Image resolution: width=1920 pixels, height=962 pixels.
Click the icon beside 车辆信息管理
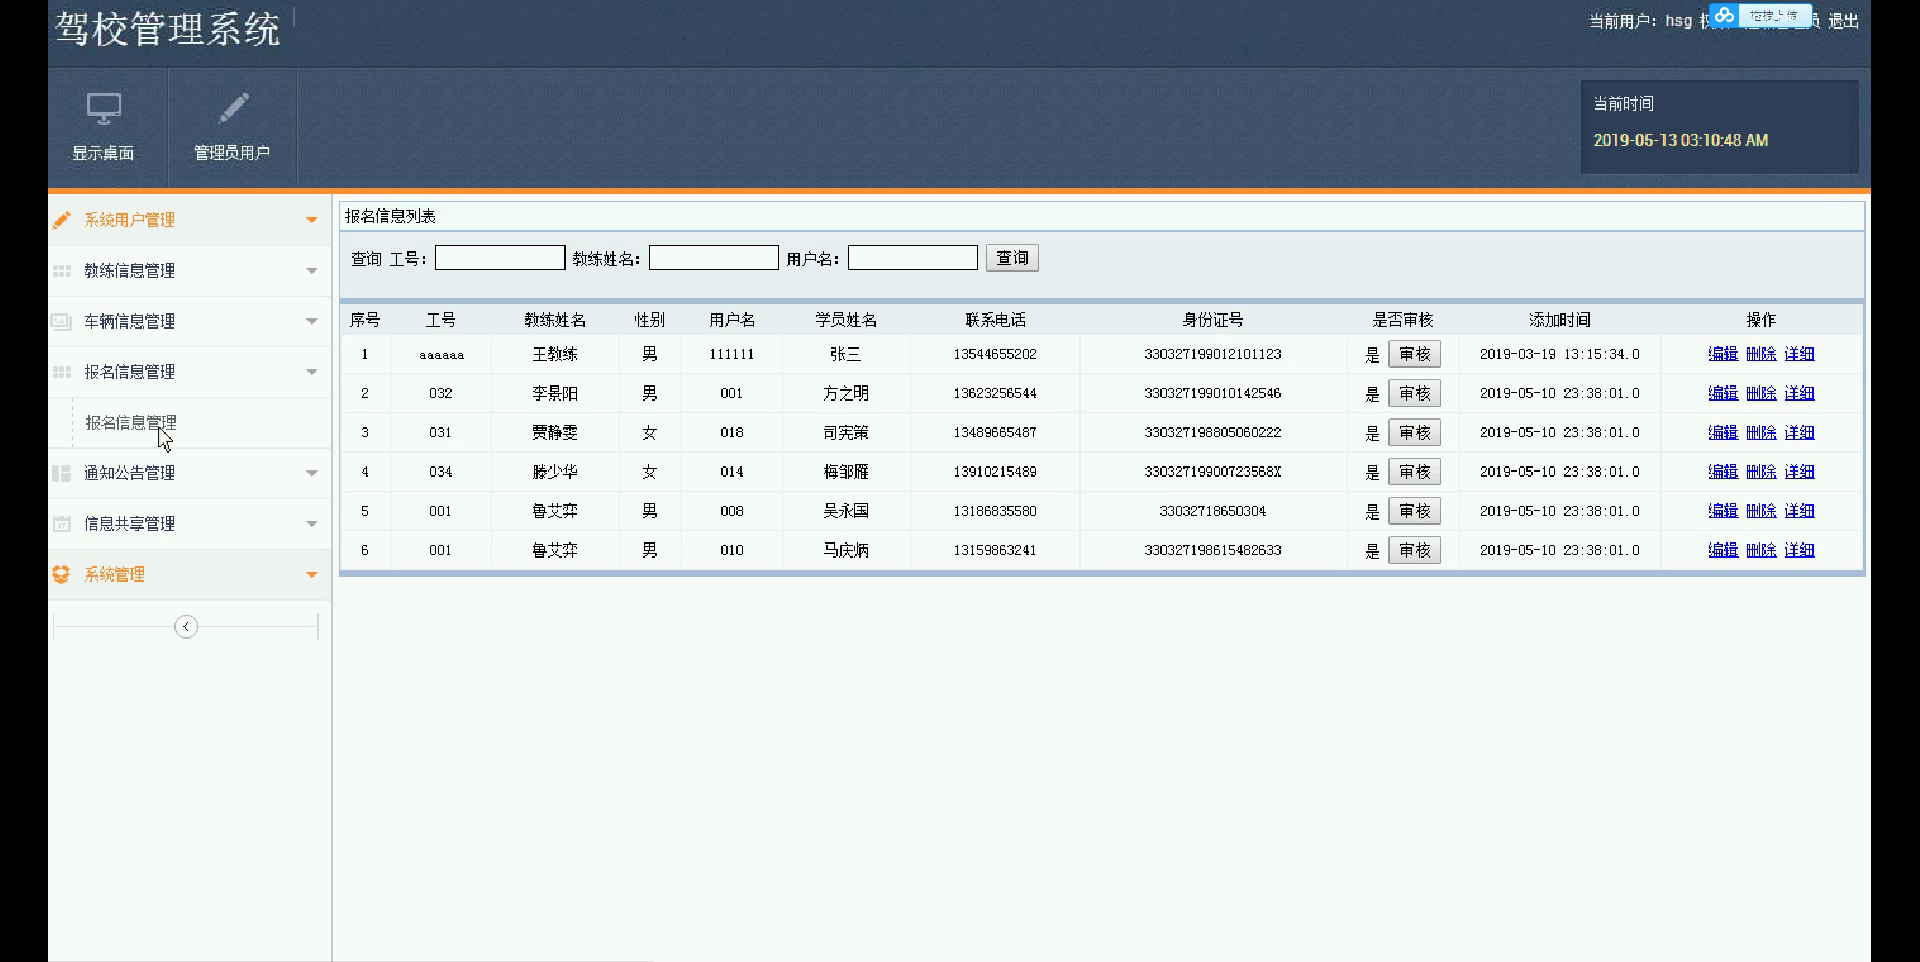[62, 321]
